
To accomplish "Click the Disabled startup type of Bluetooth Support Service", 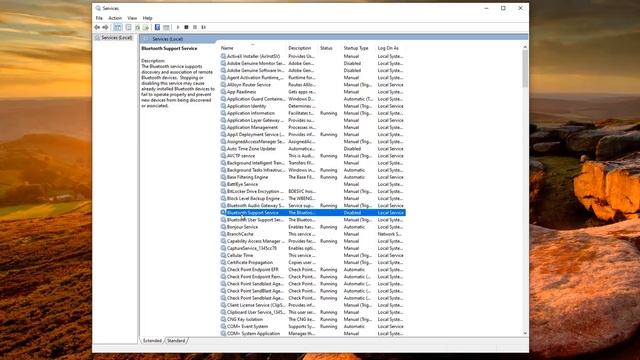I will (x=352, y=213).
